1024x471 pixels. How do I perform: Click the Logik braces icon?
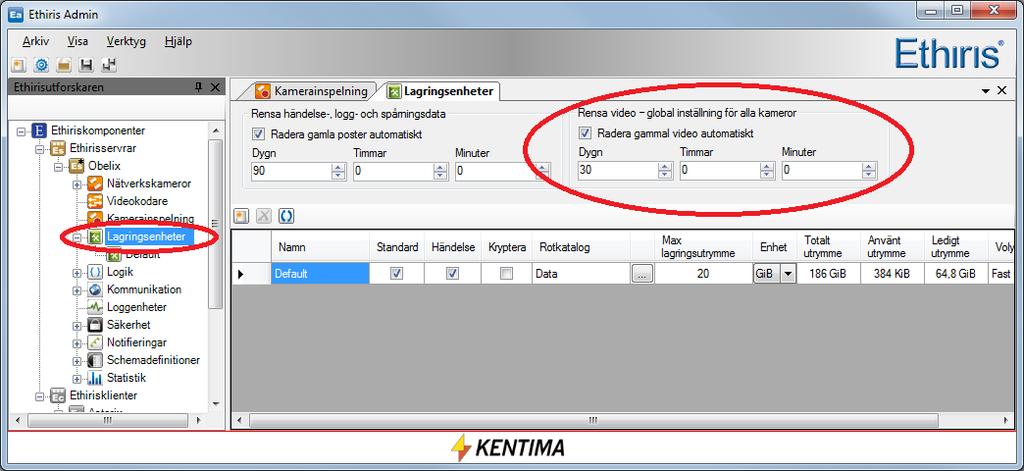tap(95, 272)
